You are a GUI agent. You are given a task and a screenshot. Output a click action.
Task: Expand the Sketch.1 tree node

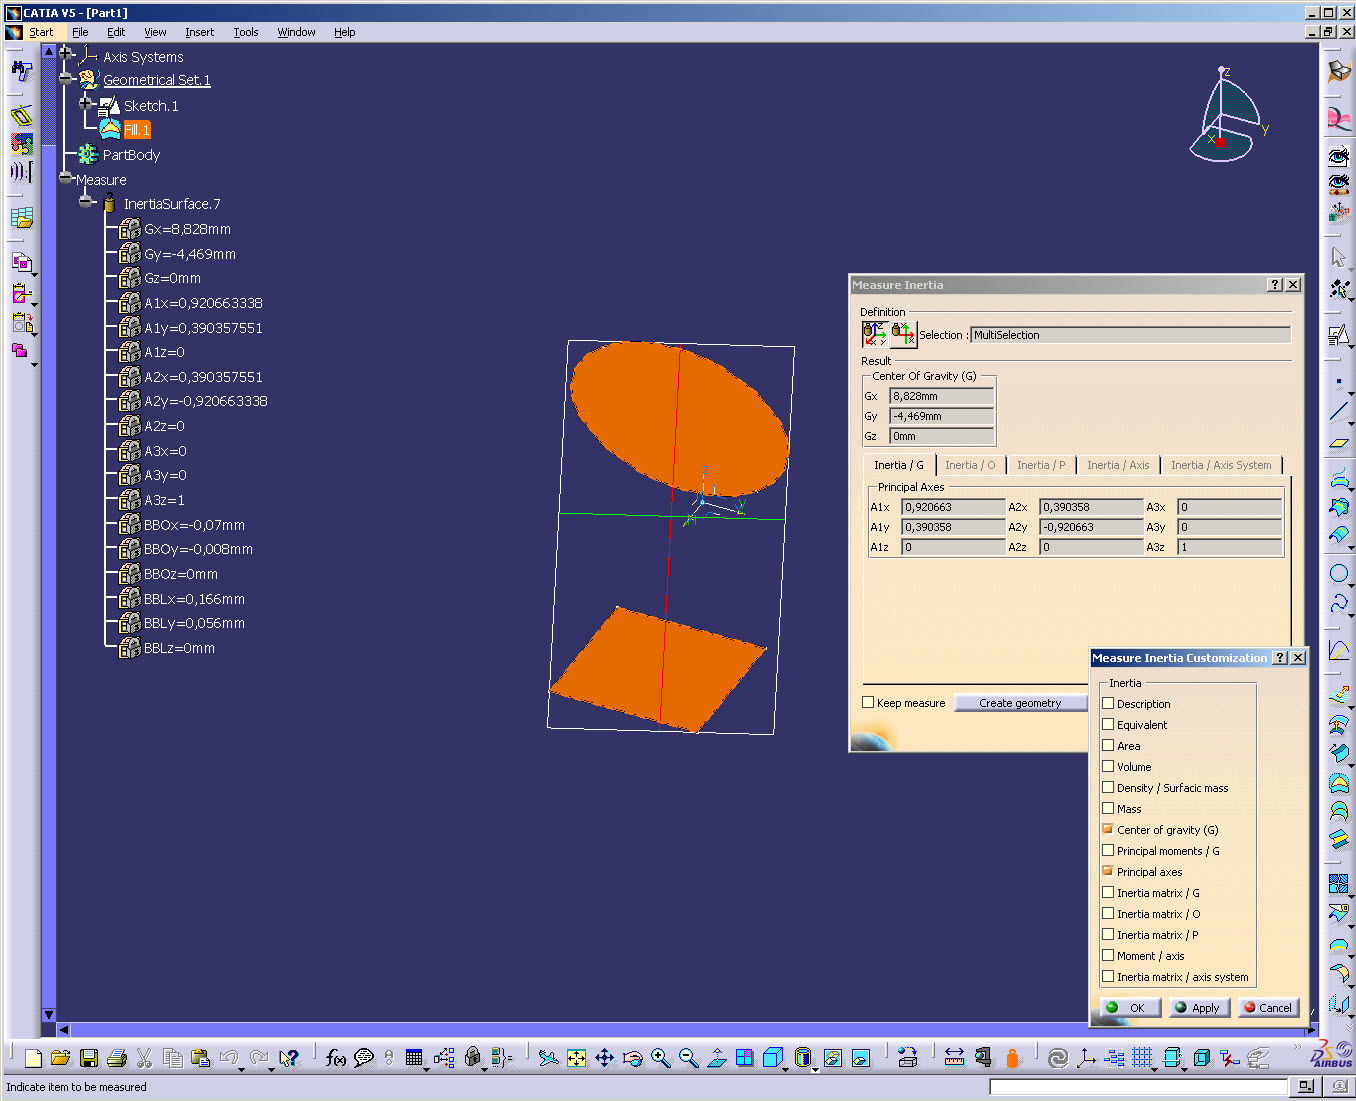pos(87,102)
